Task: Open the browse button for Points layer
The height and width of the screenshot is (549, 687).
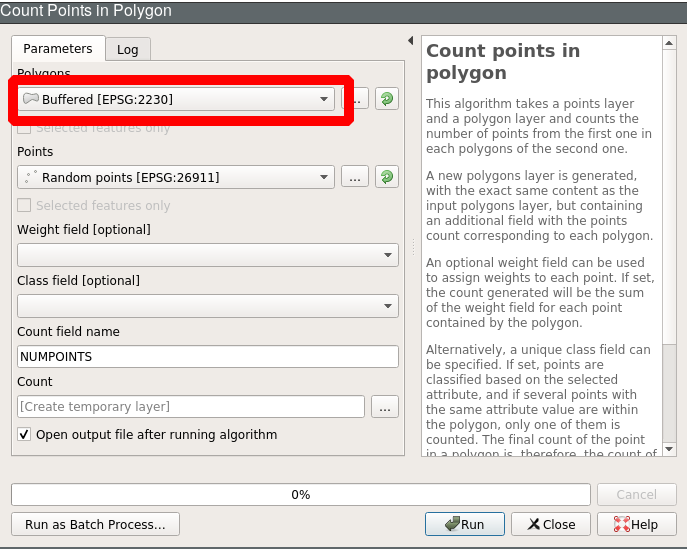Action: point(354,177)
